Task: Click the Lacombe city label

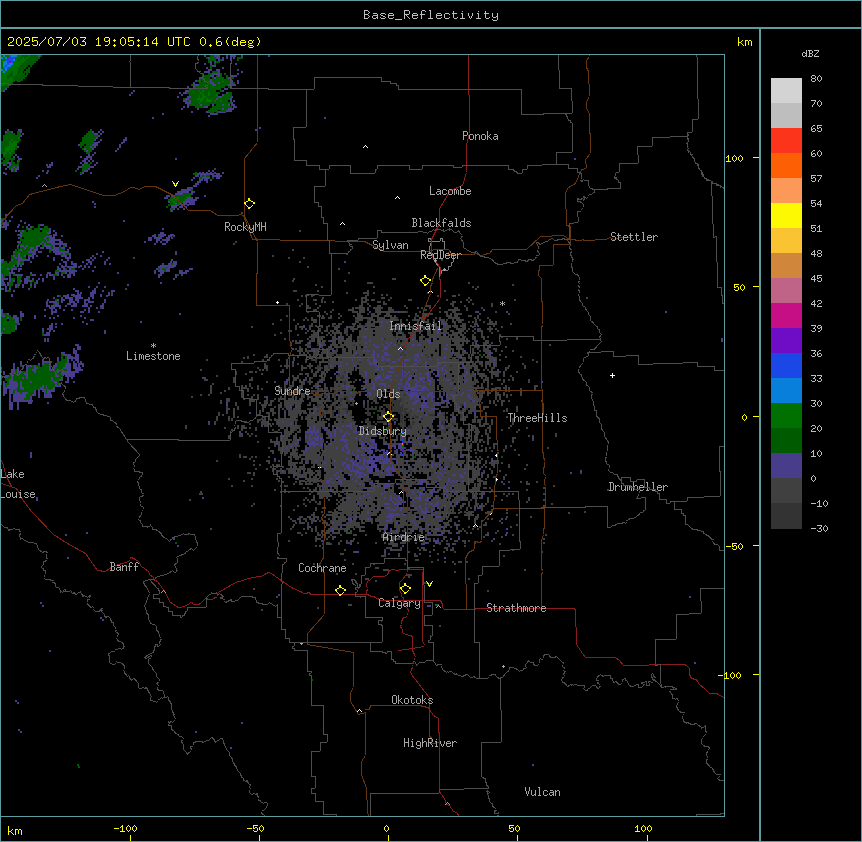Action: [x=450, y=191]
